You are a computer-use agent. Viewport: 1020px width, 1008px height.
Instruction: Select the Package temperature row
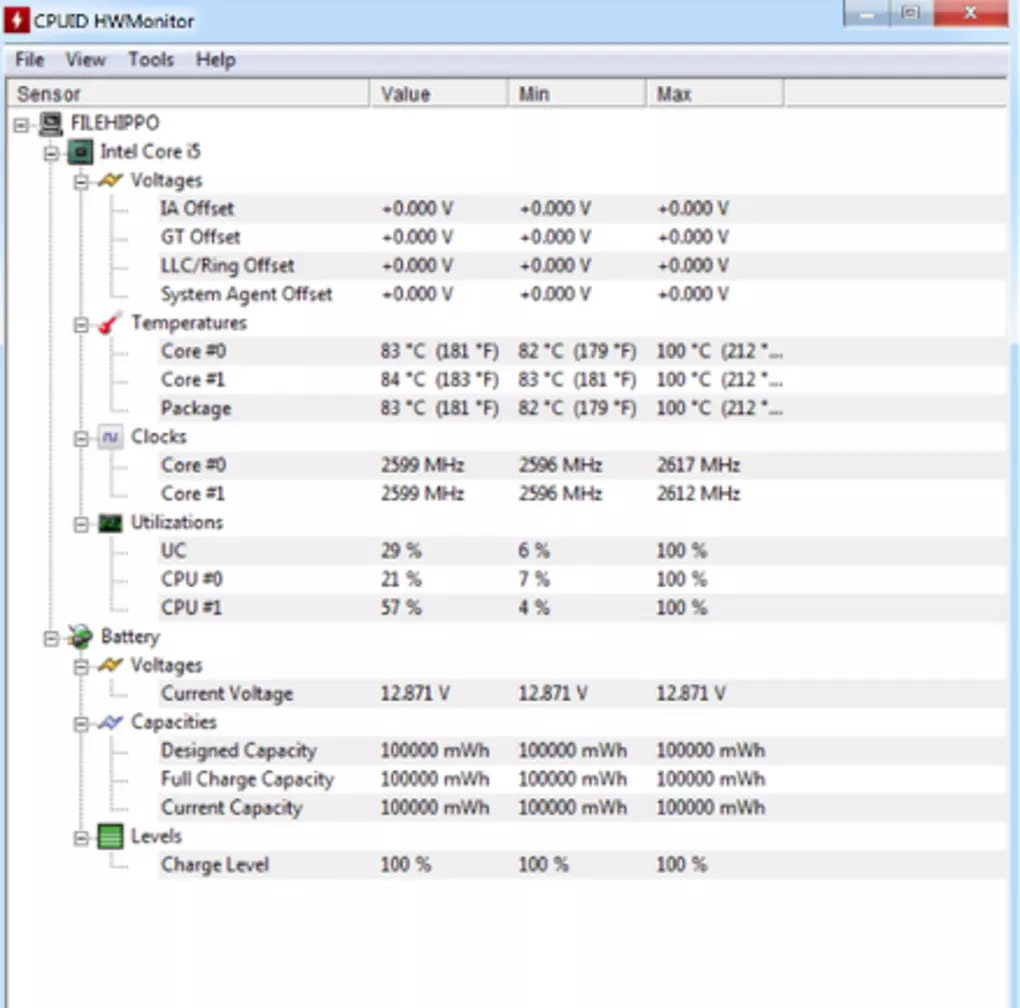click(582, 408)
